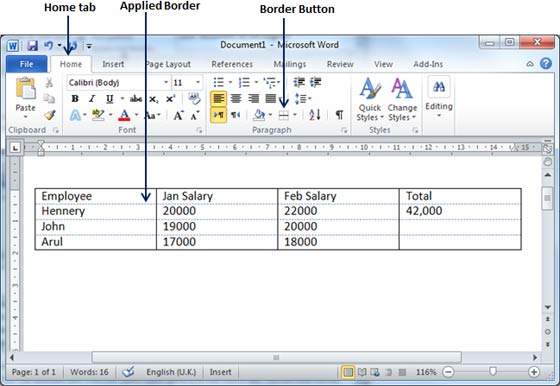Click Grow Font button
560x386 pixels.
pos(178,115)
